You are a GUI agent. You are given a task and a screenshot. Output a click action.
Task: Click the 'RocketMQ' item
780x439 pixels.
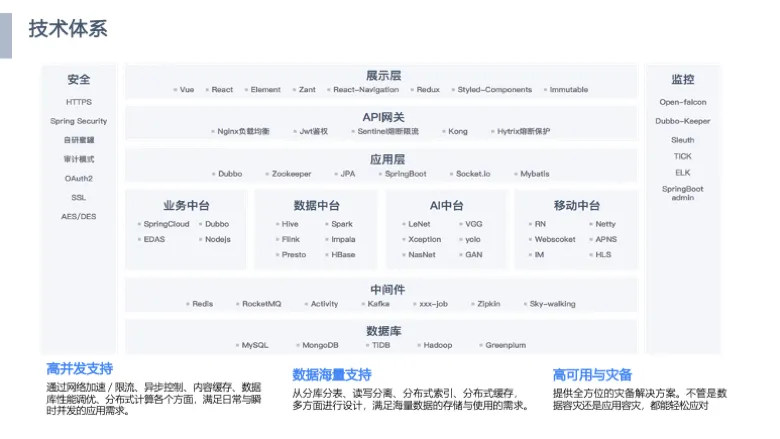click(262, 304)
